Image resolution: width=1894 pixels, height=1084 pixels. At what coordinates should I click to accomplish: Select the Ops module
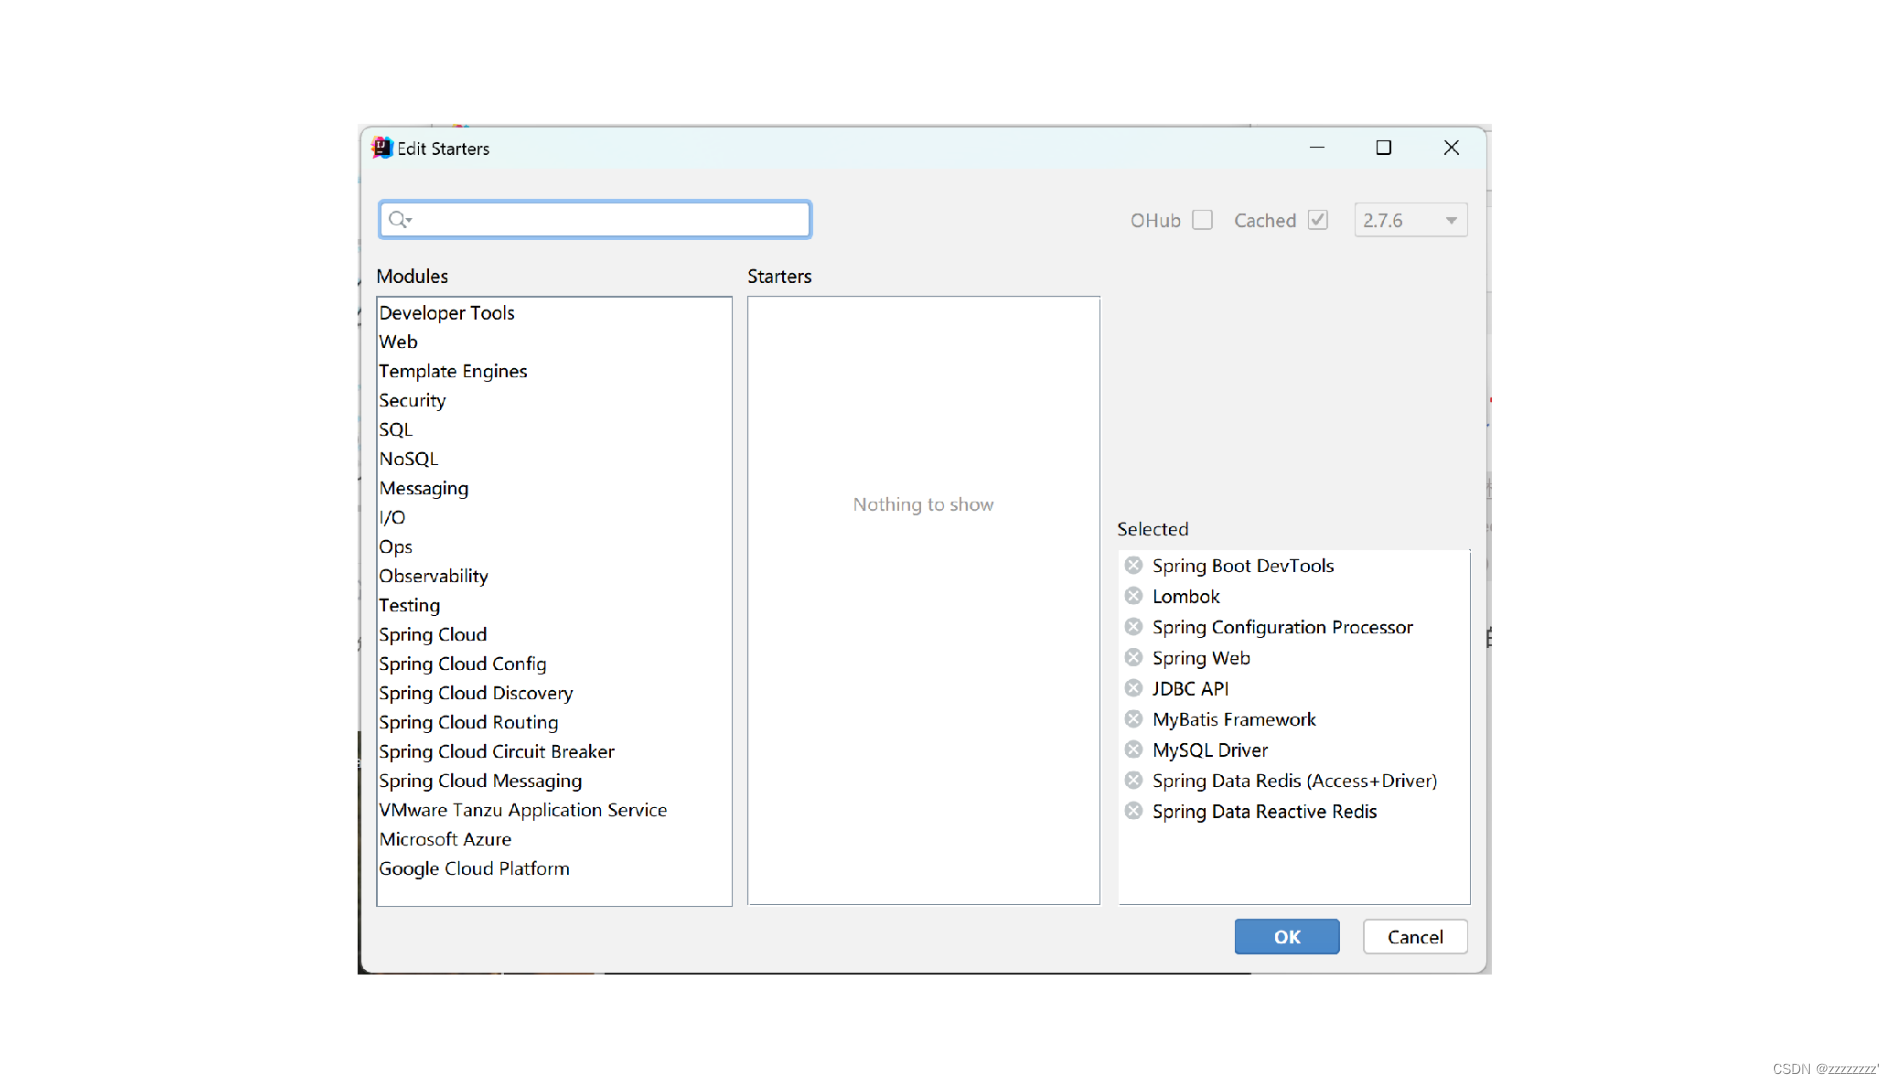click(x=554, y=546)
